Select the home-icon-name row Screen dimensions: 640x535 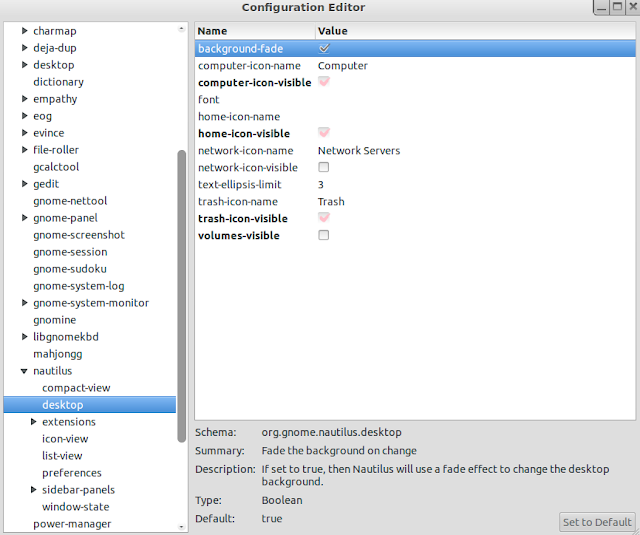[x=415, y=117]
